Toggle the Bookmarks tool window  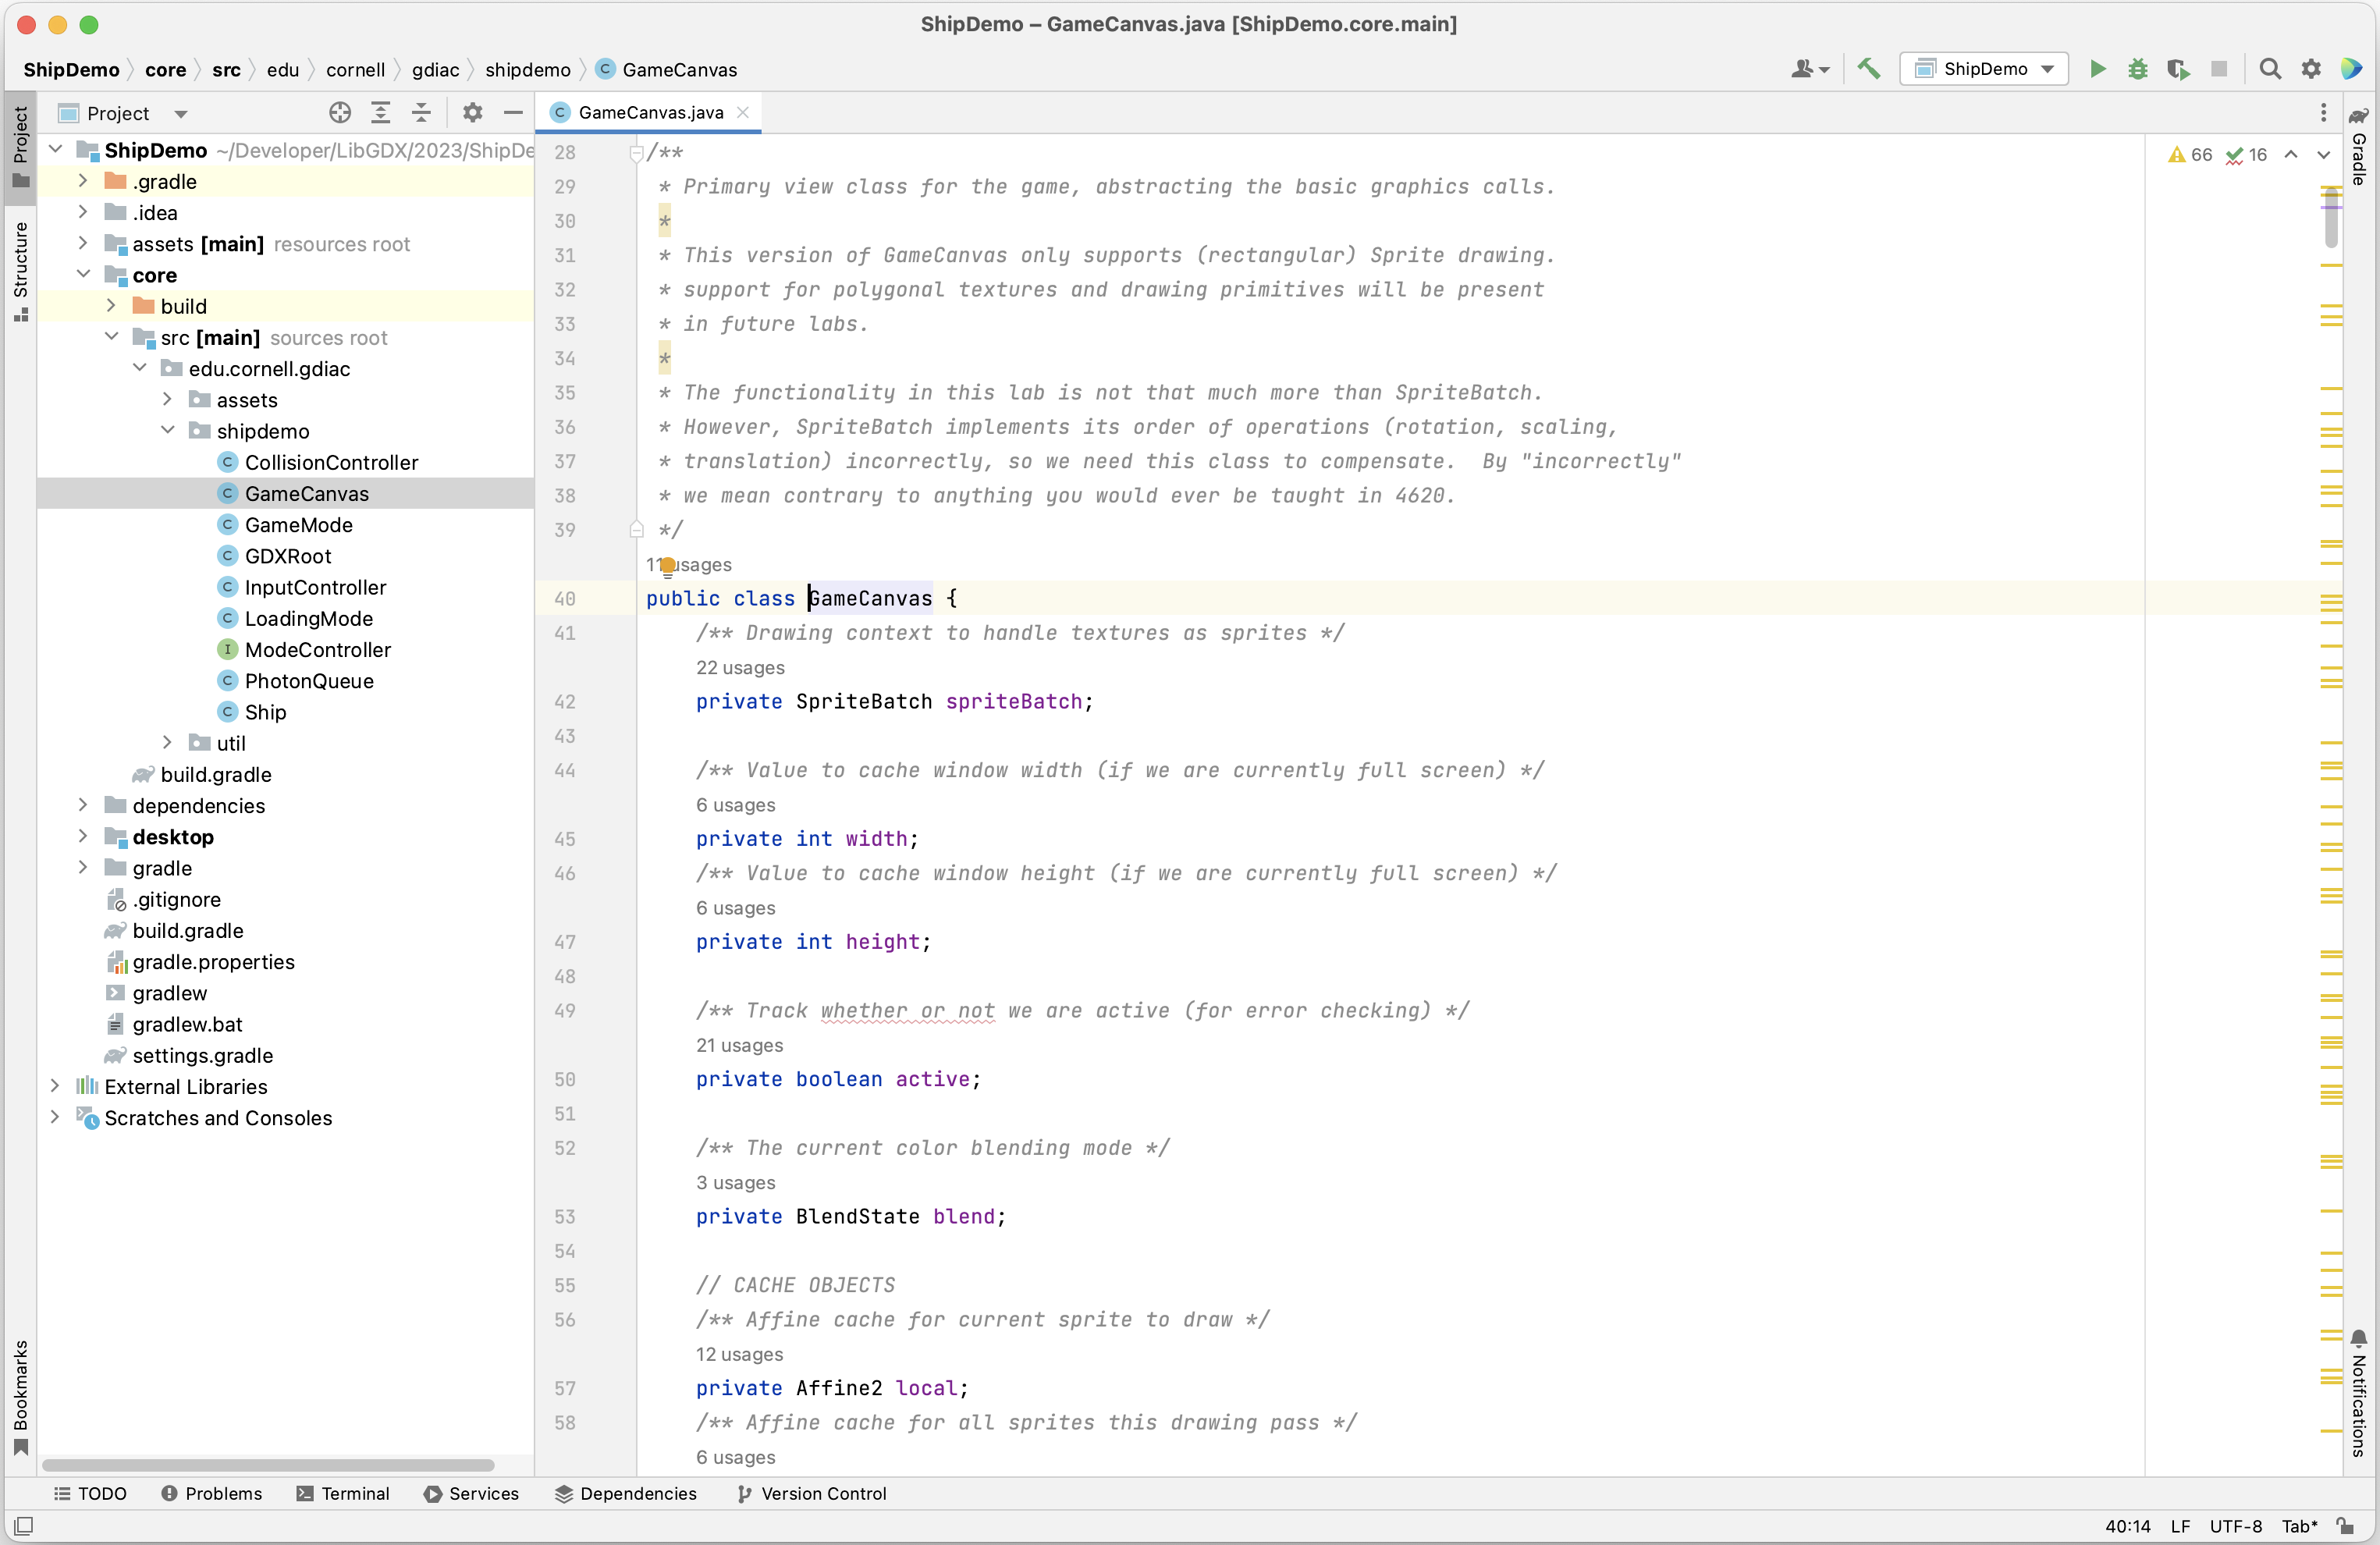(x=20, y=1395)
